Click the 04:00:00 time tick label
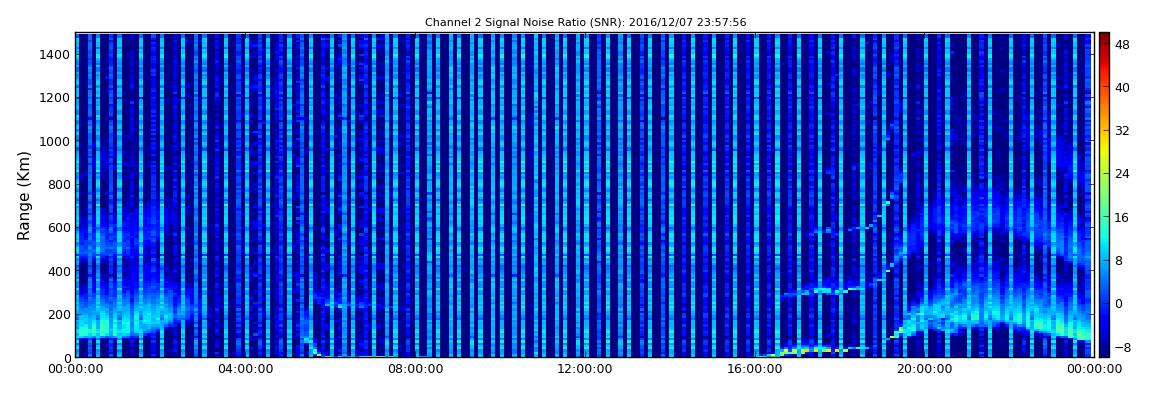The height and width of the screenshot is (407, 1150). coord(245,370)
